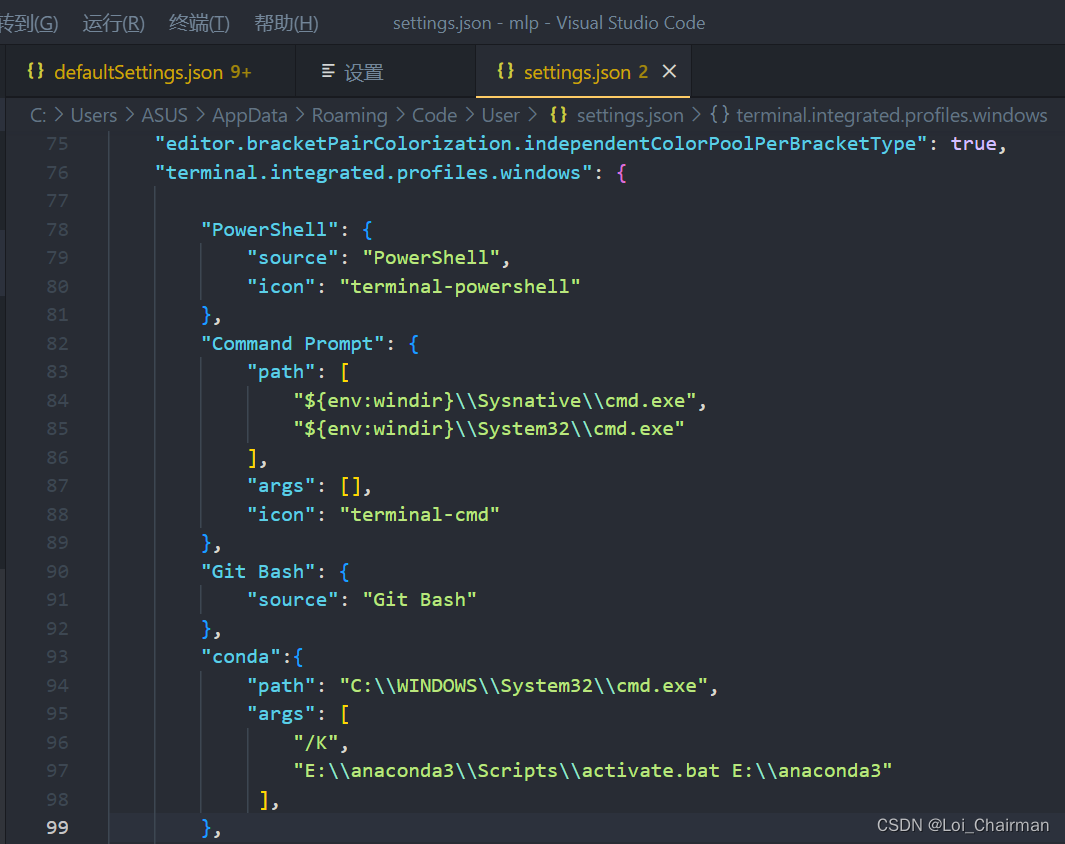Image resolution: width=1065 pixels, height=844 pixels.
Task: Click the "/K" argument string
Action: (317, 743)
